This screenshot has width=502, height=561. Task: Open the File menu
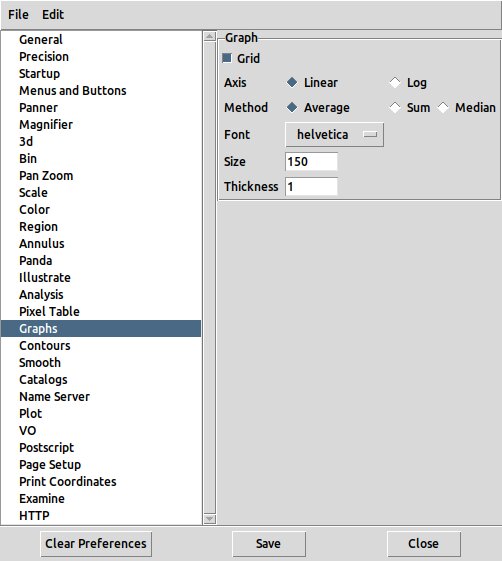point(18,15)
